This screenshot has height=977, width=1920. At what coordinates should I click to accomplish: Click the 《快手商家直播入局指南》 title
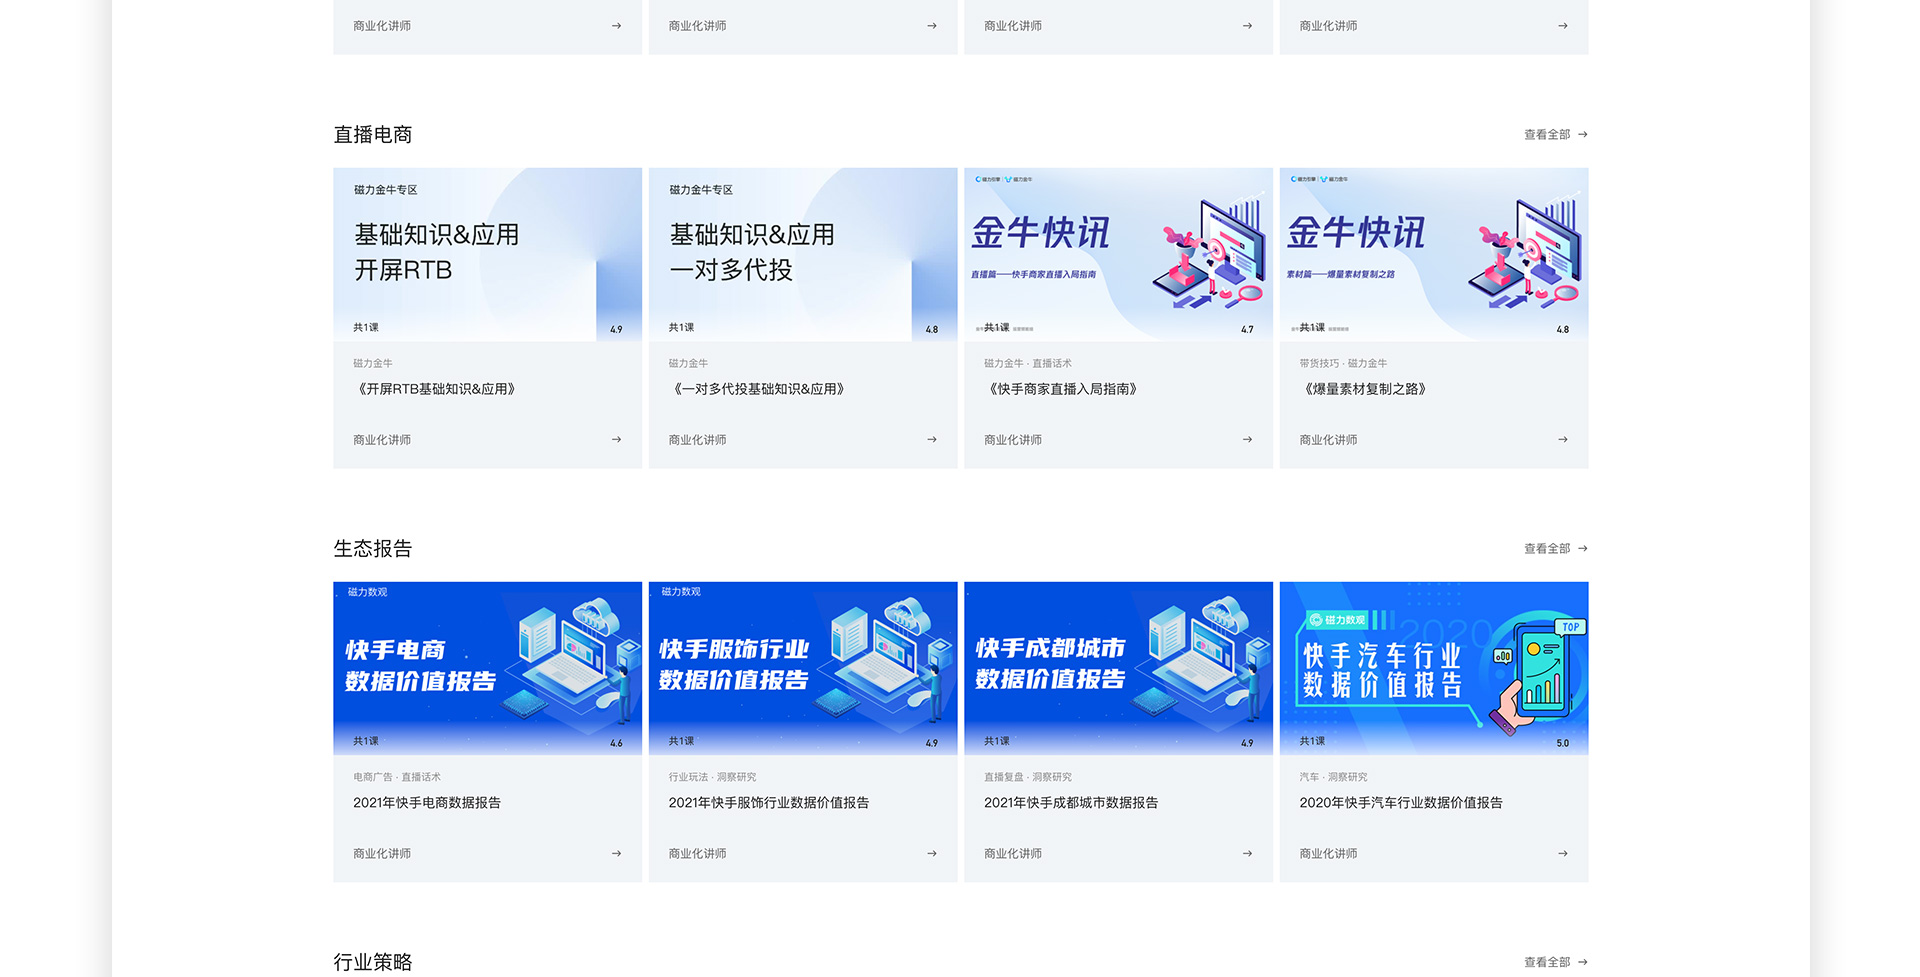click(x=1062, y=389)
